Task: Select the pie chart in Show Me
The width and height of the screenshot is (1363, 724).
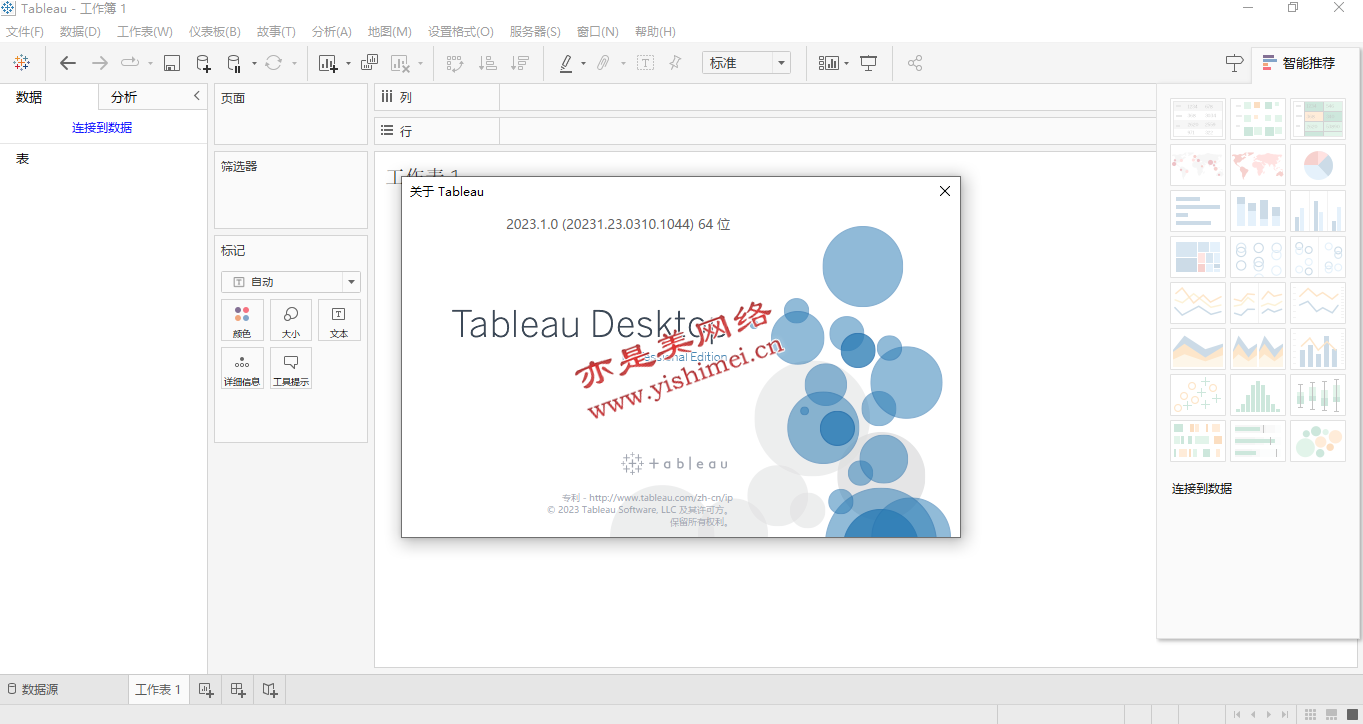Action: (x=1317, y=165)
